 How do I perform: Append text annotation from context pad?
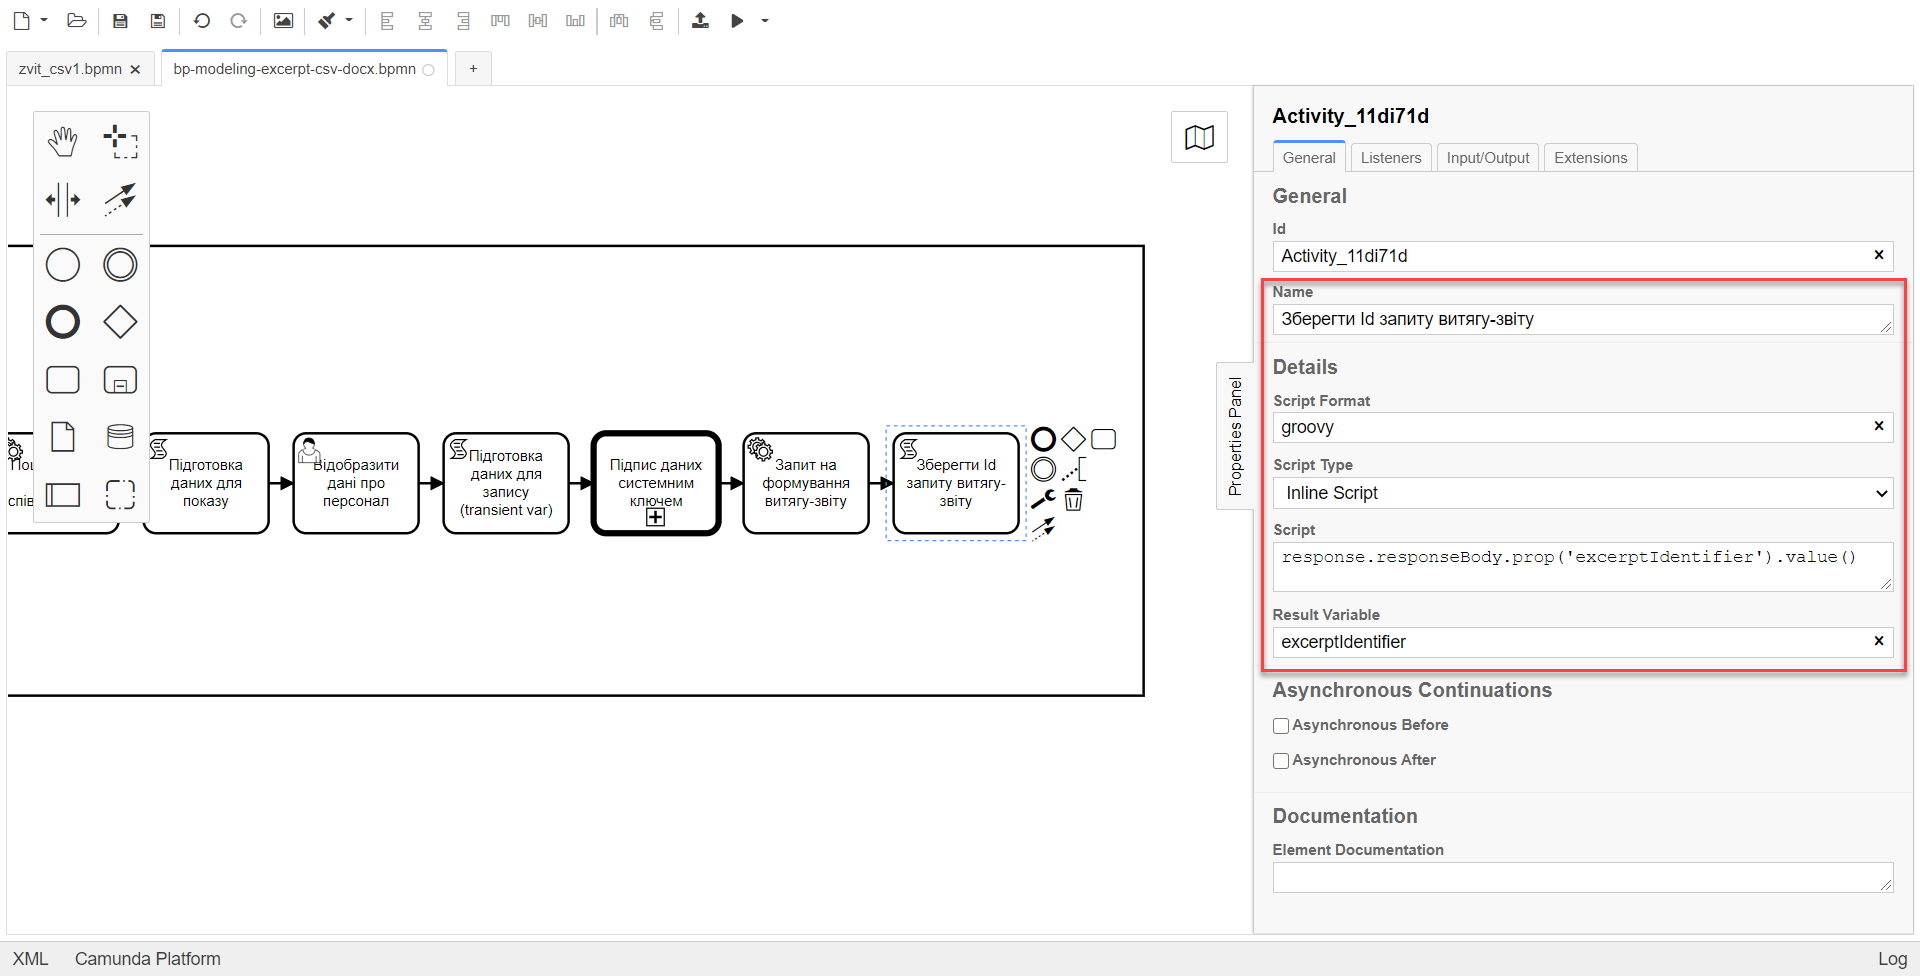(x=1074, y=469)
